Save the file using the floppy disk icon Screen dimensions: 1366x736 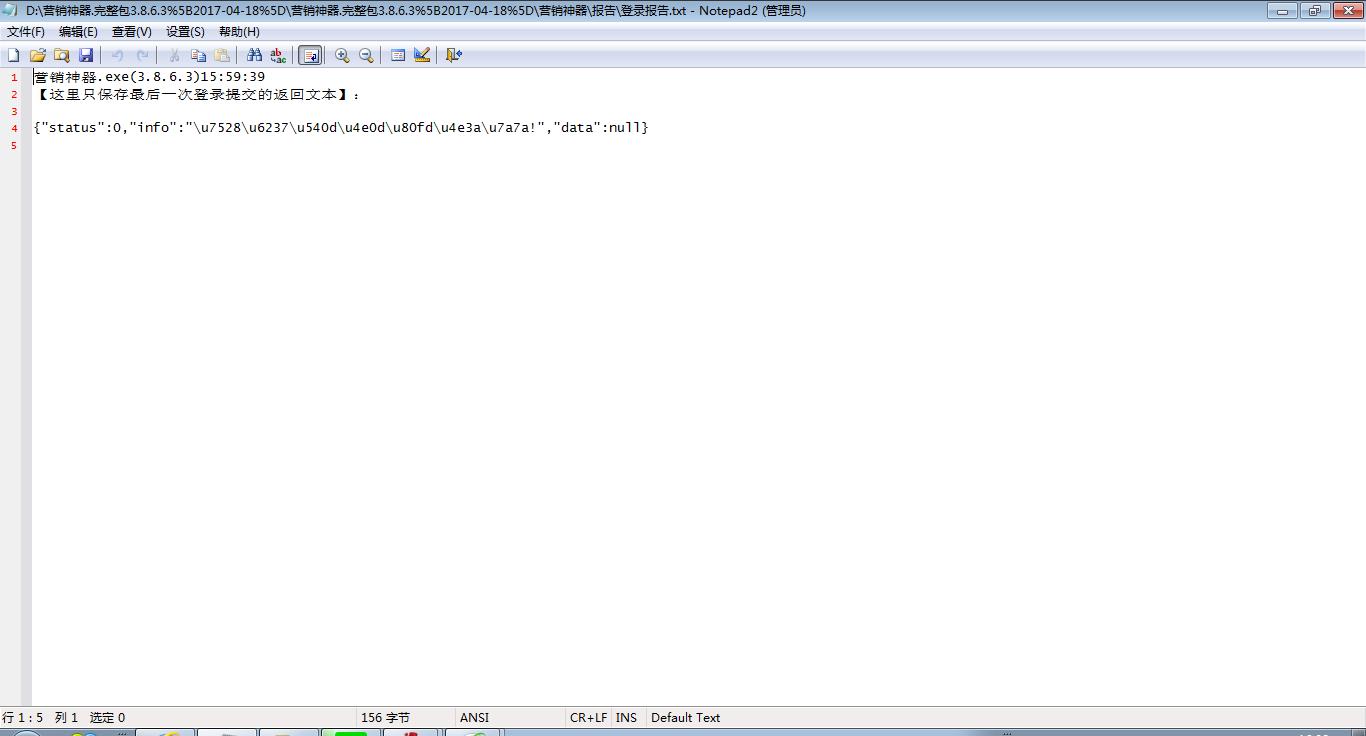click(86, 55)
